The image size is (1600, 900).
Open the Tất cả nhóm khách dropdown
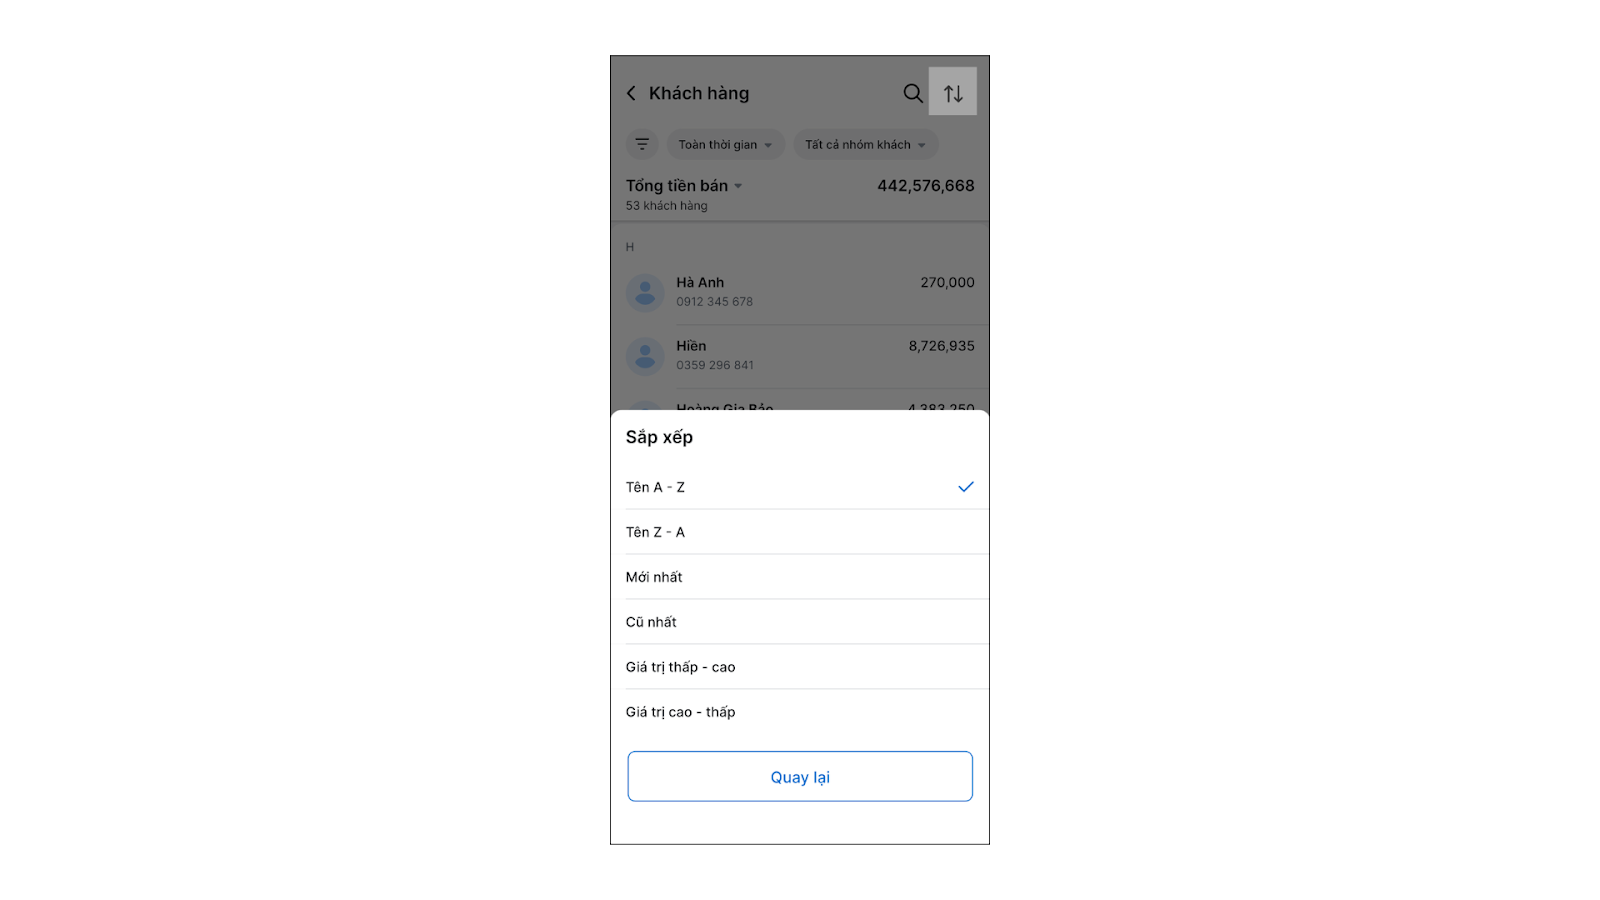(865, 145)
